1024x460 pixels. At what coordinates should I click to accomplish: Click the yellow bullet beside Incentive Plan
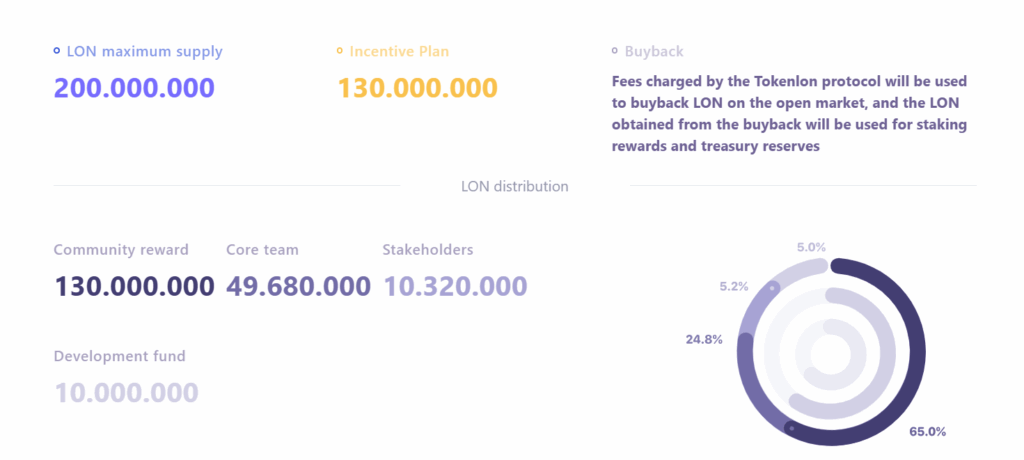[340, 51]
